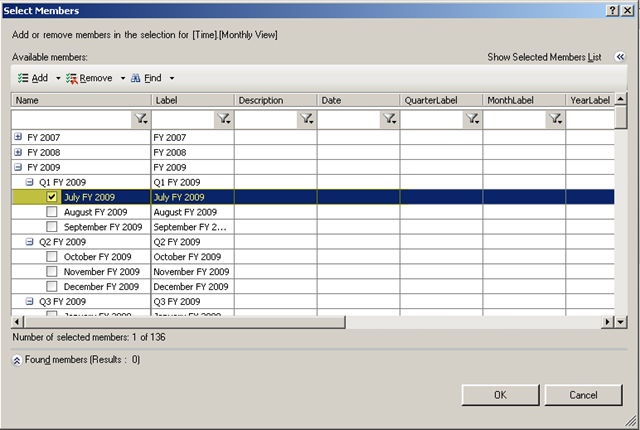This screenshot has height=430, width=640.
Task: Select the Q3 FY 2009 name row
Action: click(81, 301)
